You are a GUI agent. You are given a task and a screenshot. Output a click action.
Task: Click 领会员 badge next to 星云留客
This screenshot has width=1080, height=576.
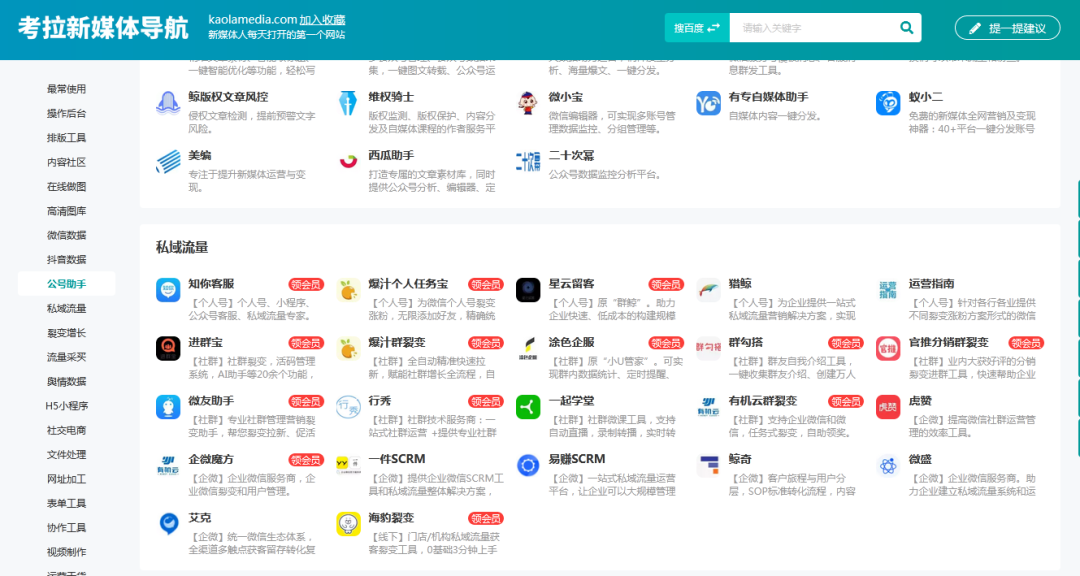(x=666, y=284)
